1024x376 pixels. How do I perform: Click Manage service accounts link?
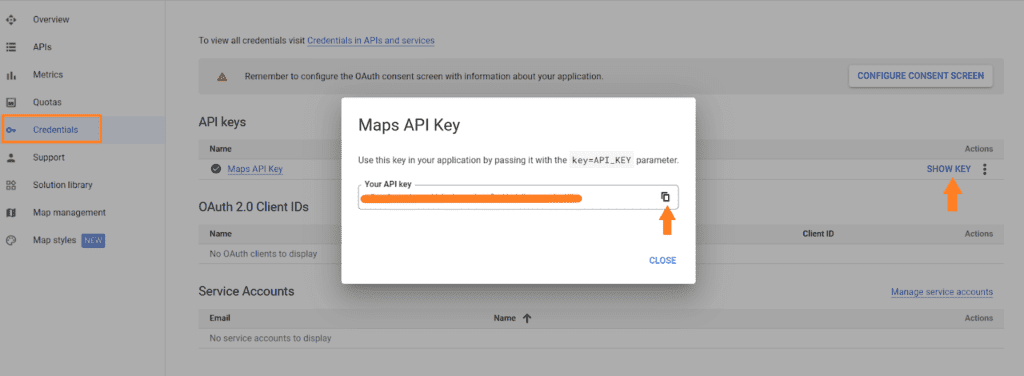(942, 292)
